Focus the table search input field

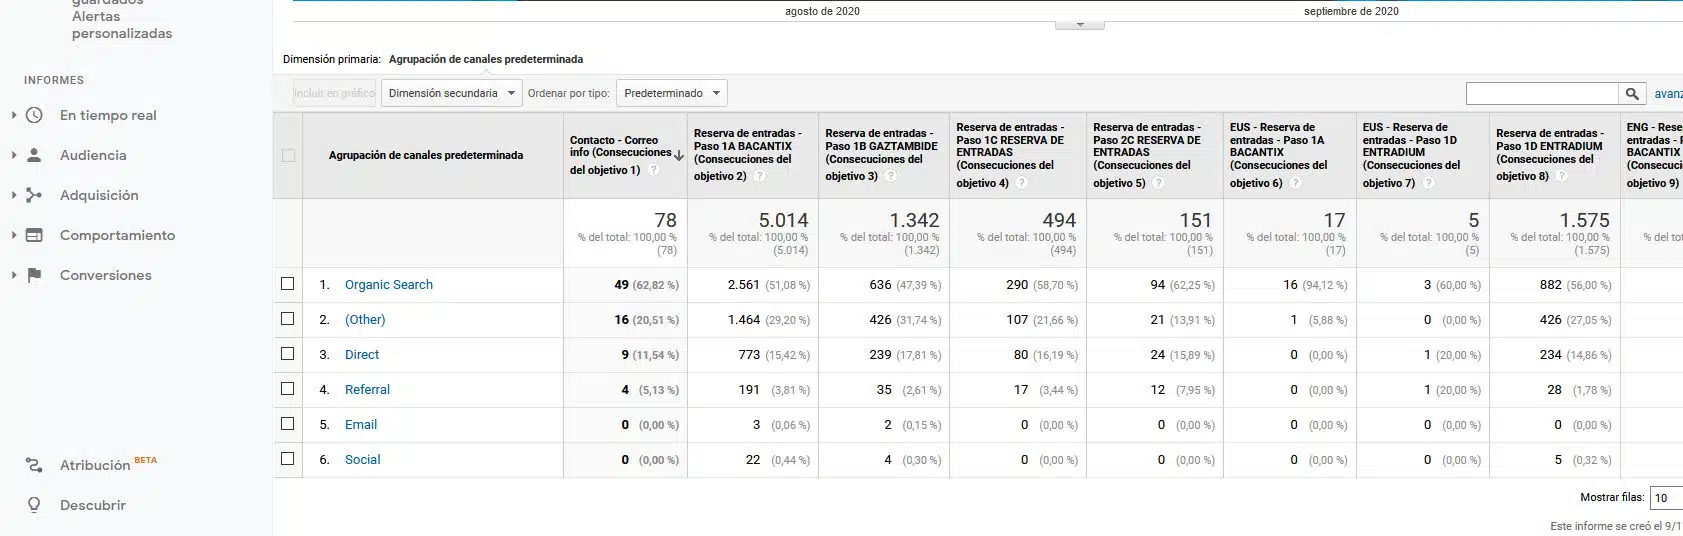1542,93
